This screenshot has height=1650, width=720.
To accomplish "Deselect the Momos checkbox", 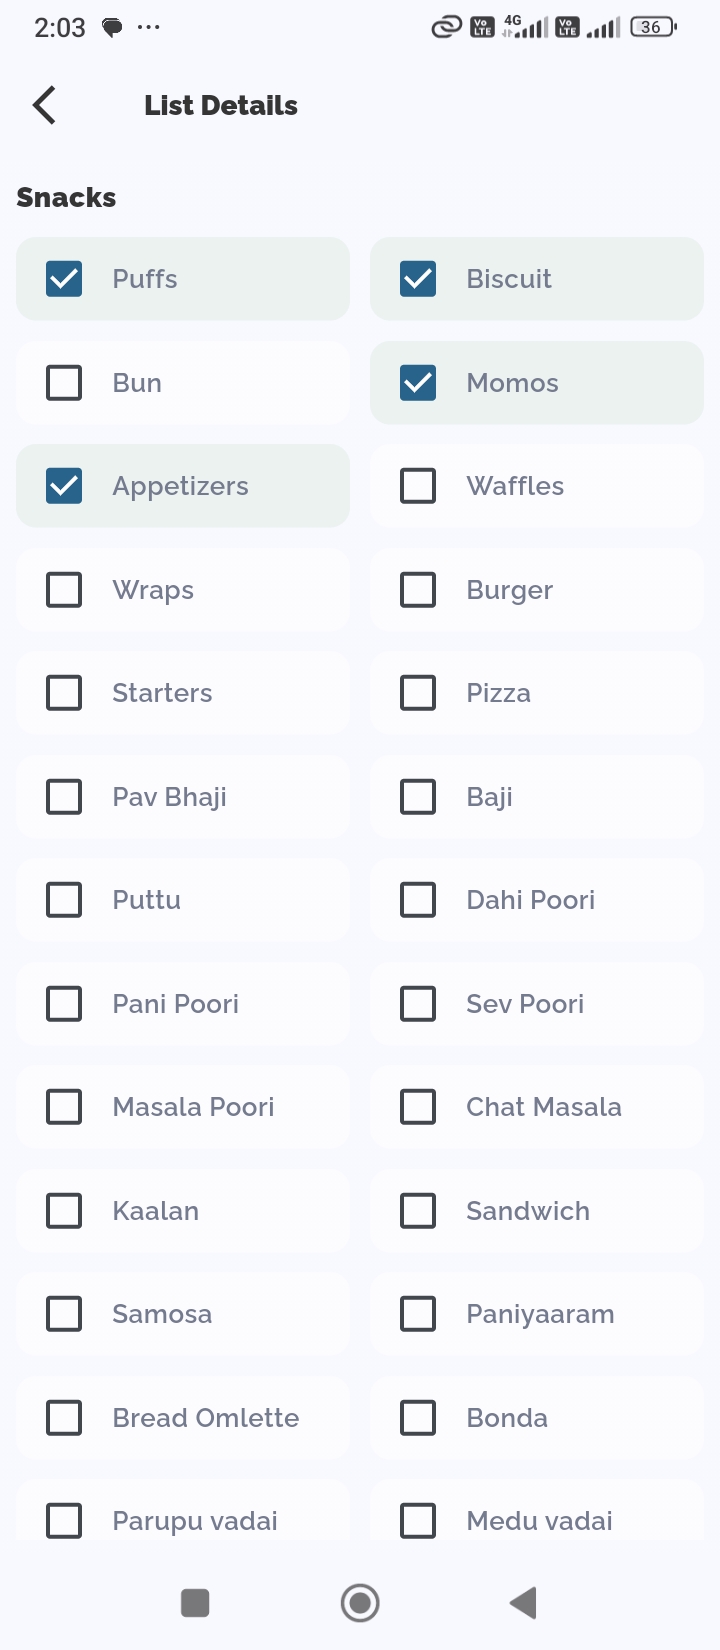I will (x=418, y=383).
